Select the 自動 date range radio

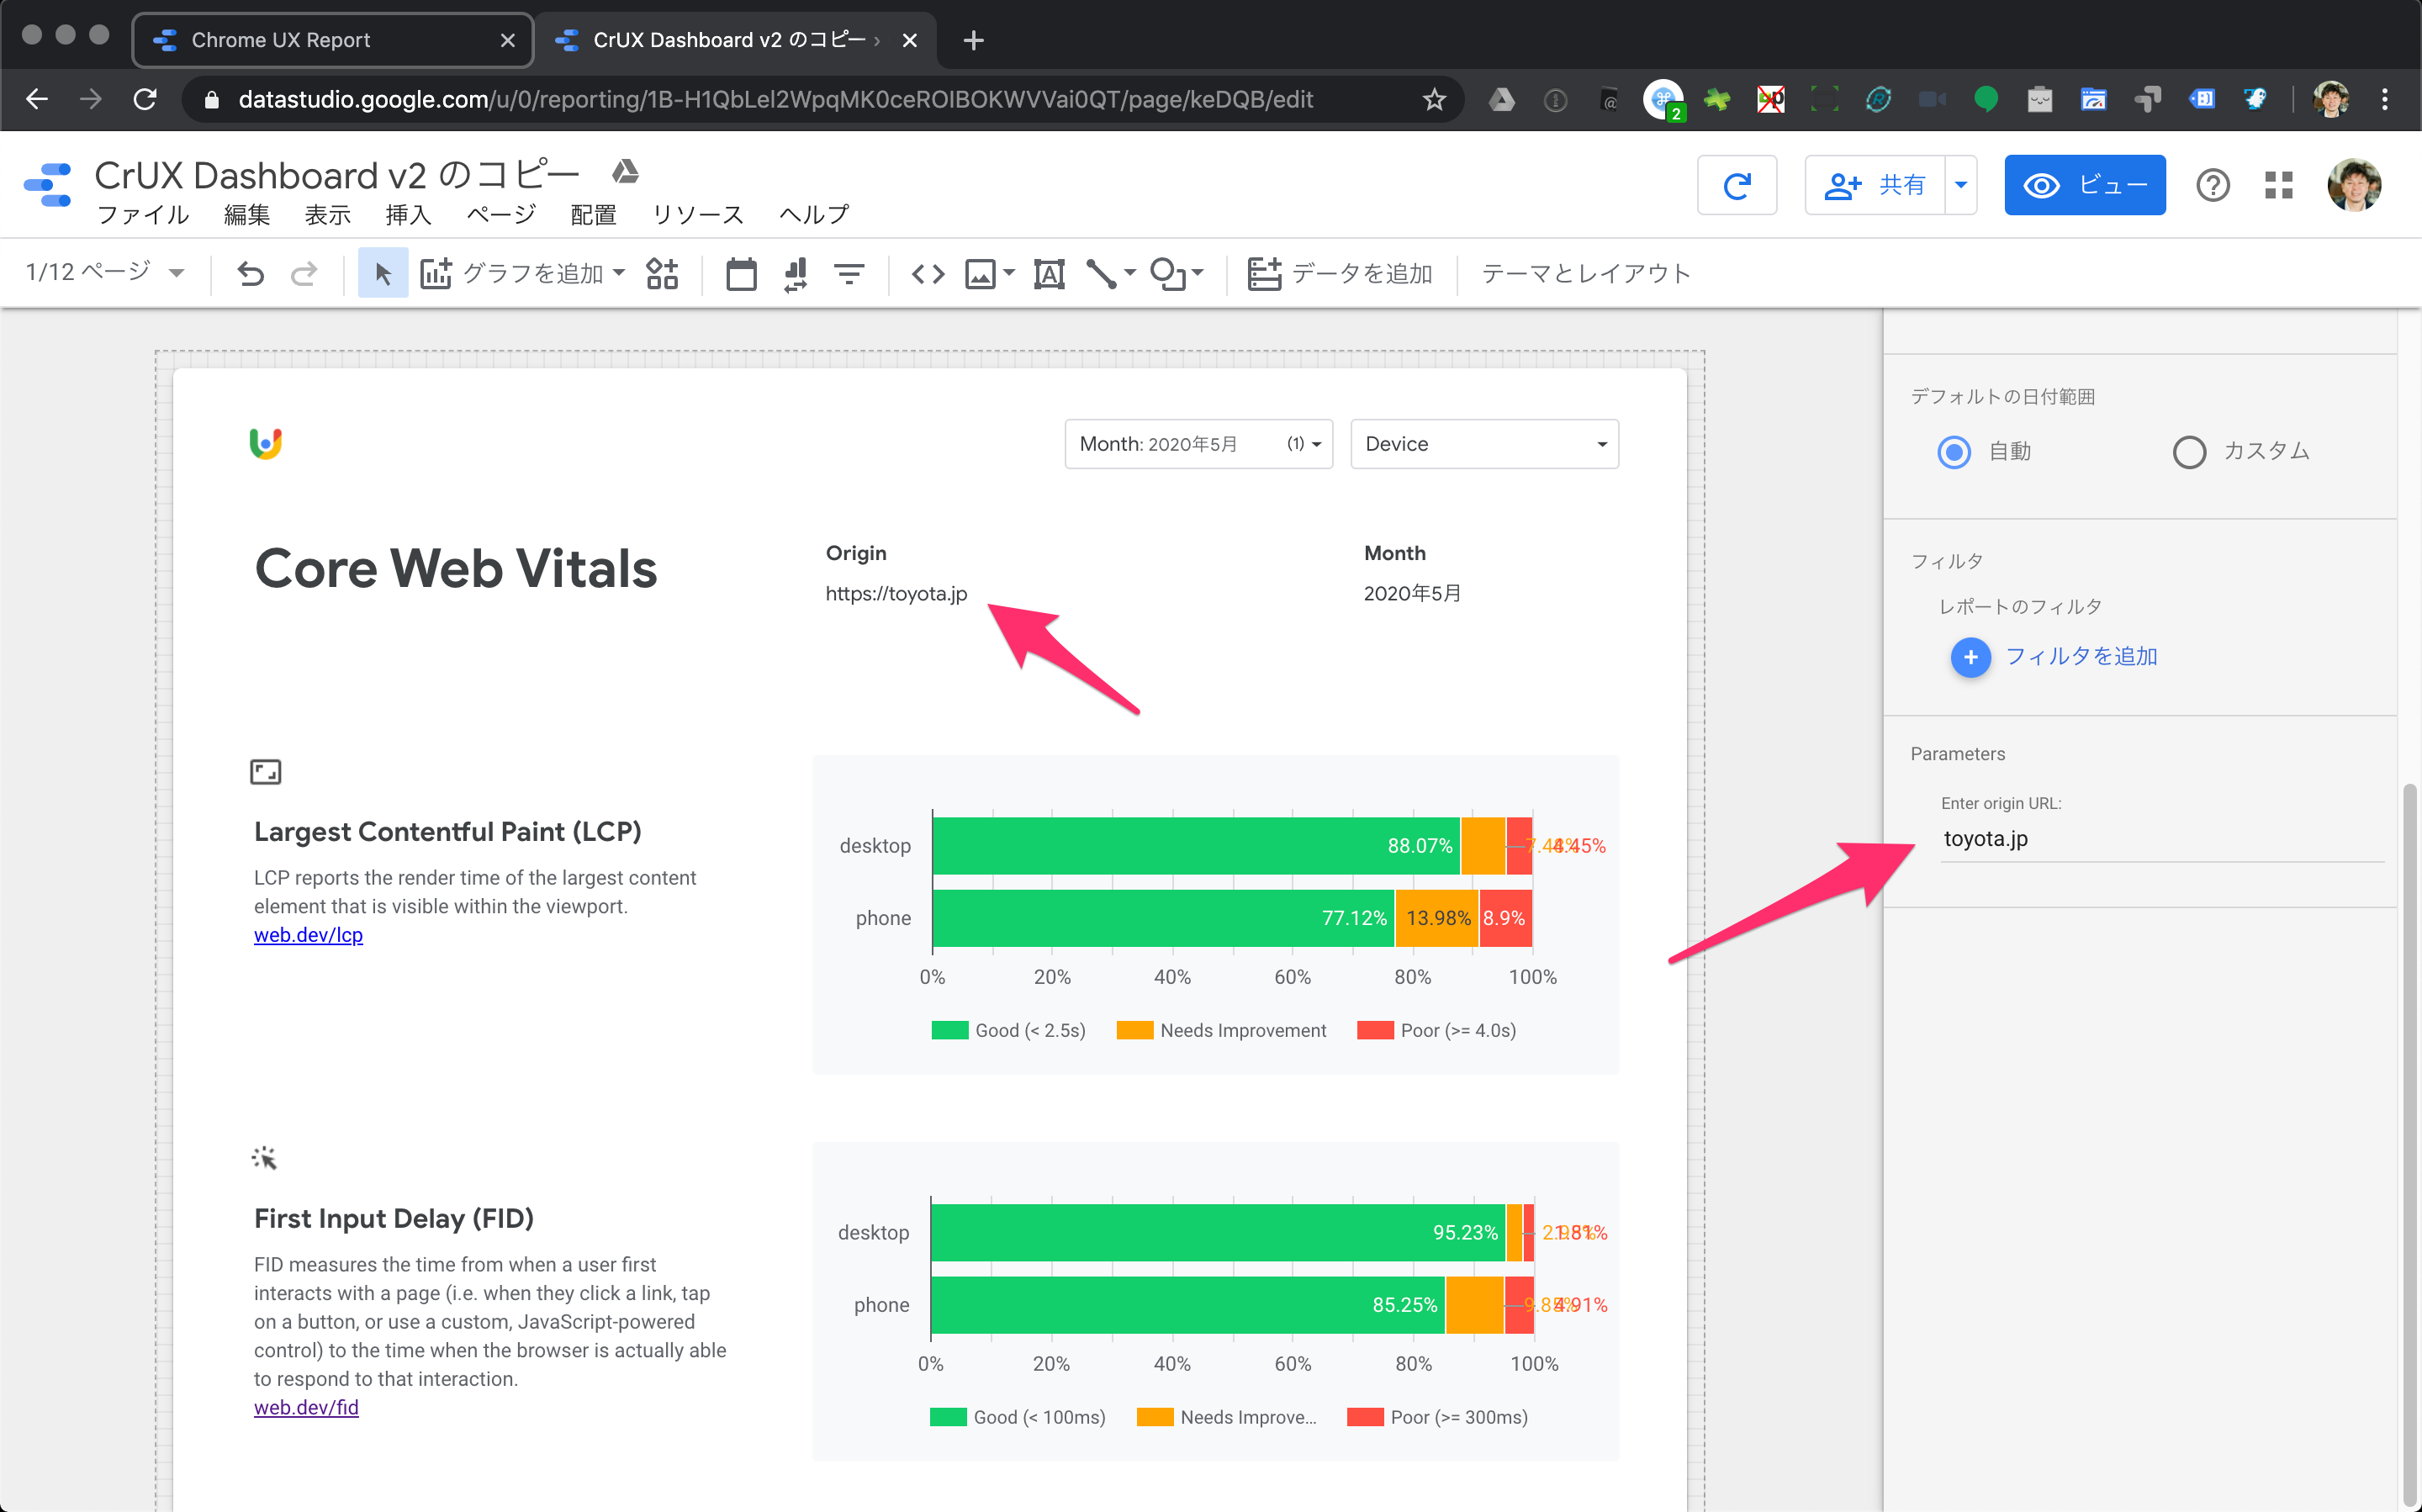1953,452
